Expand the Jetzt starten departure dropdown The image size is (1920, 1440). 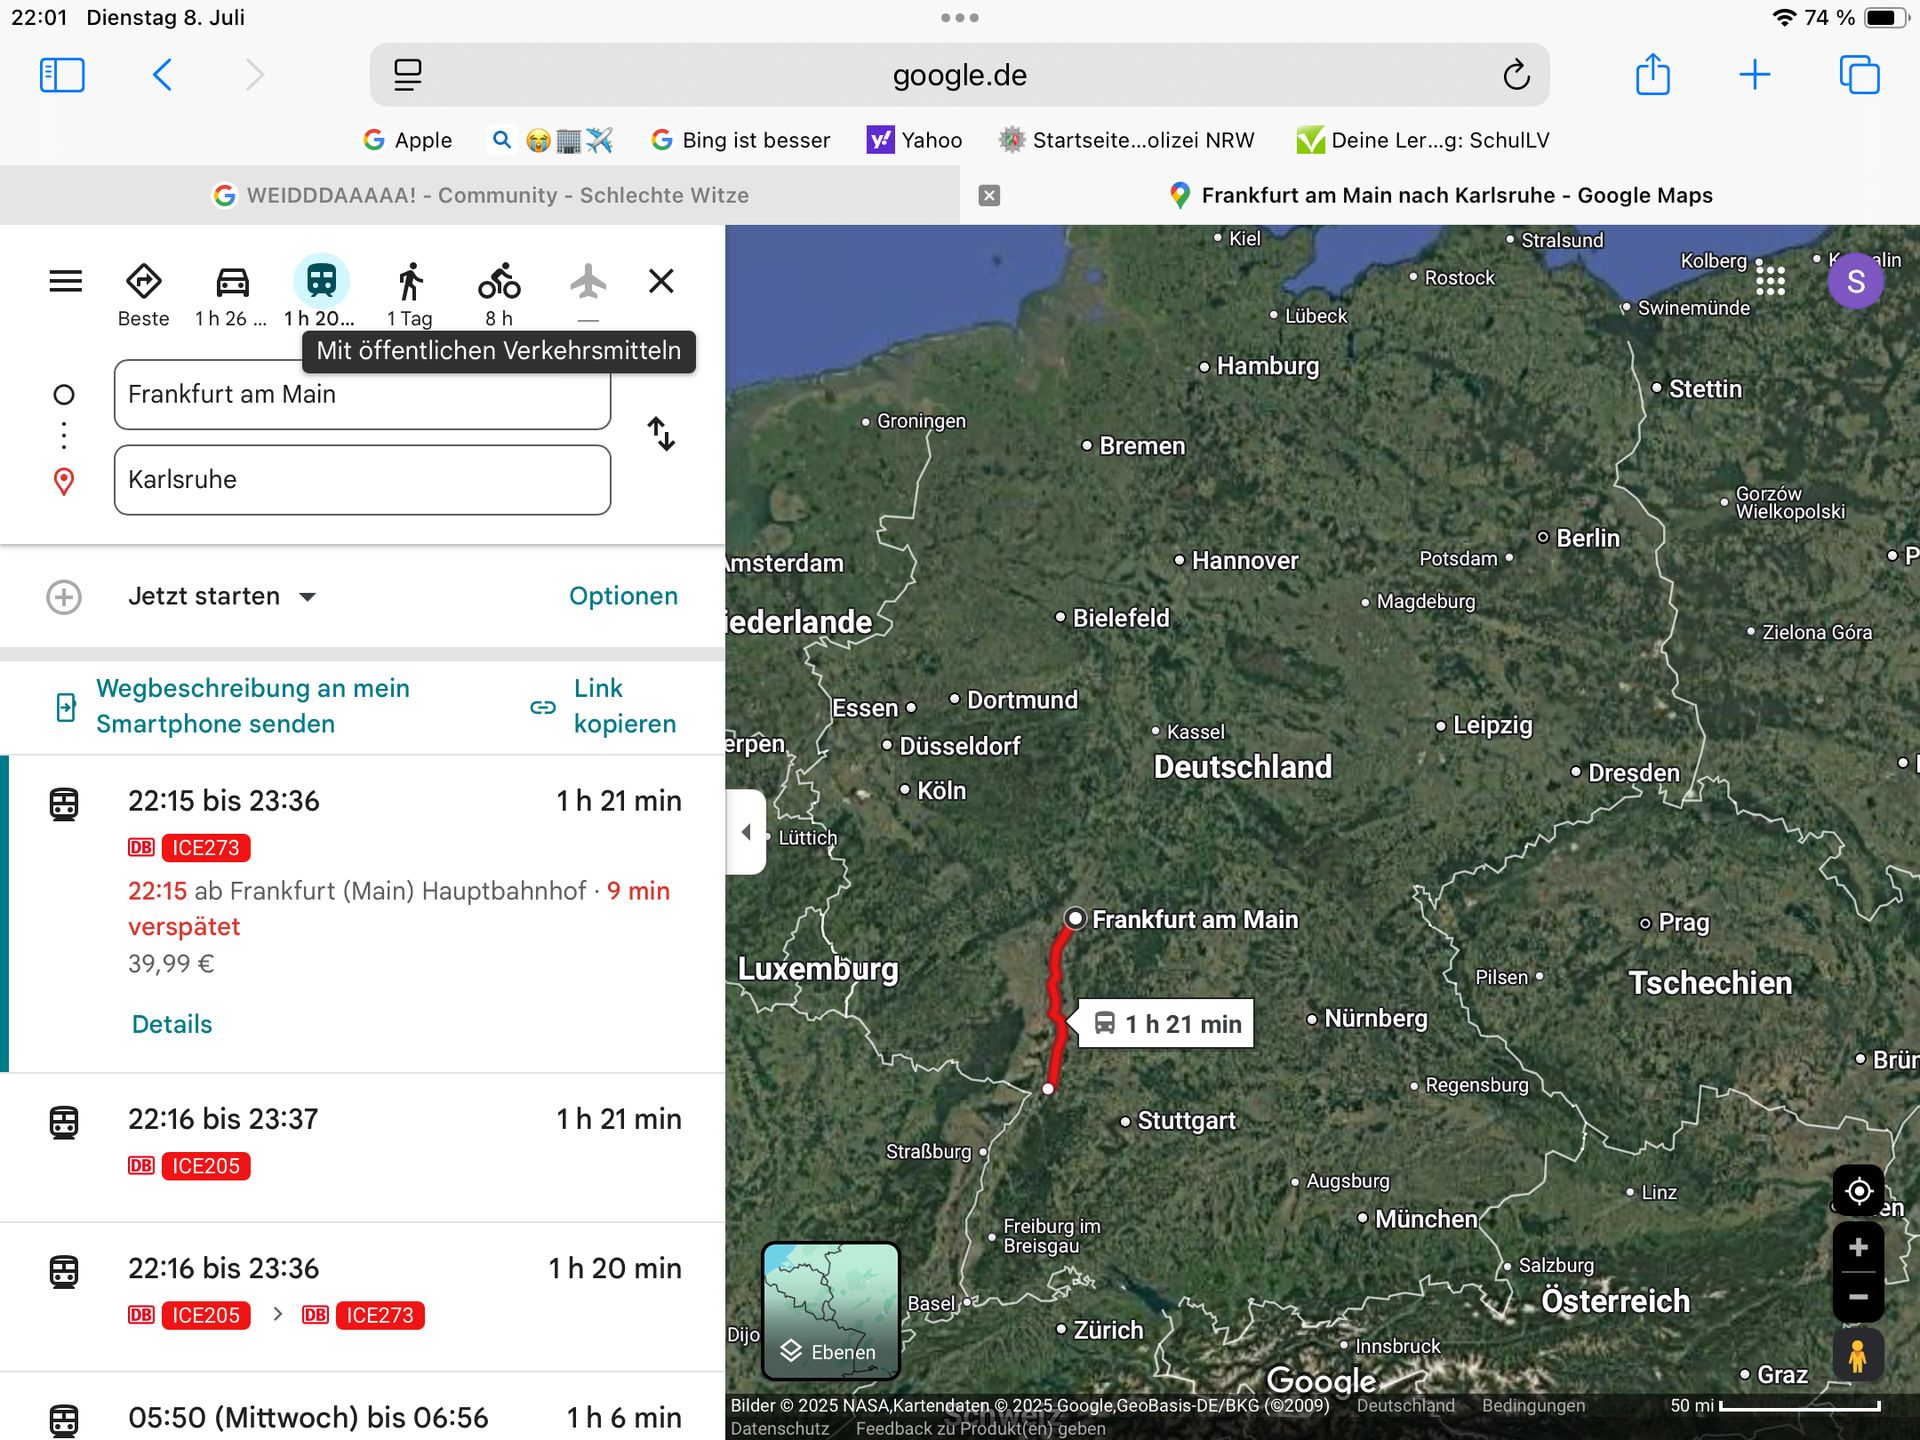pos(222,597)
